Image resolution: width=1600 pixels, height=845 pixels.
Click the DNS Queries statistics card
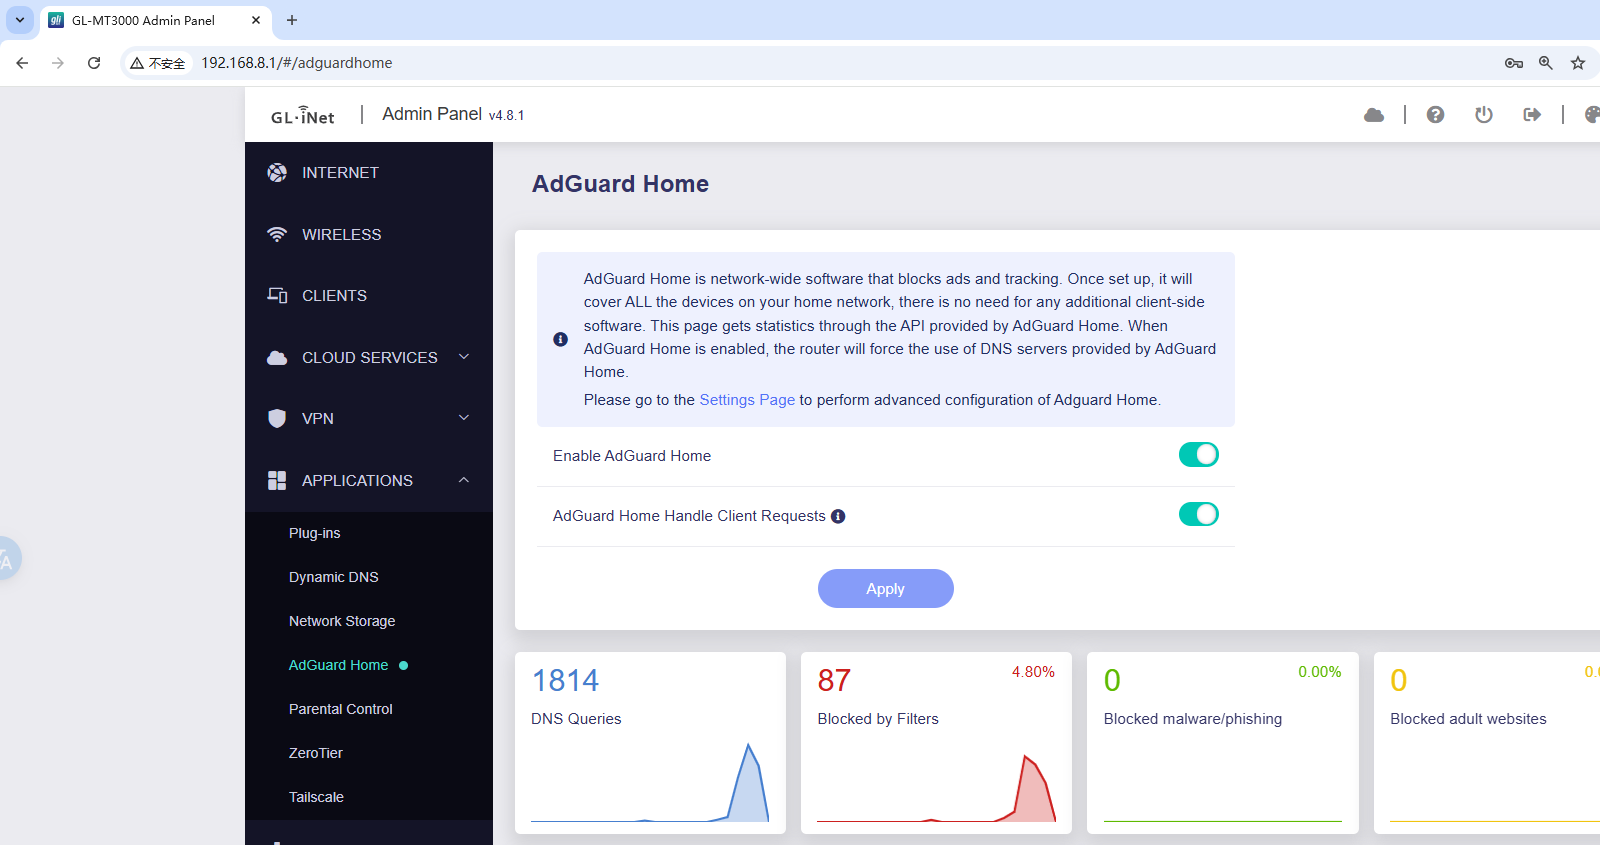(650, 742)
